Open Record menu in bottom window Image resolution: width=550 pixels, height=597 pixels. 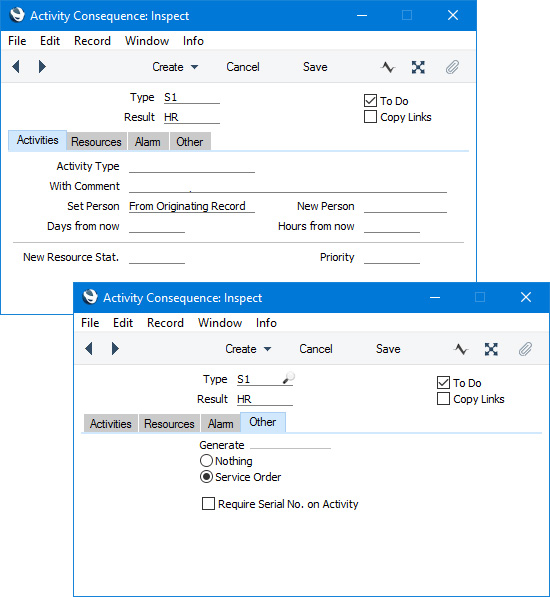[165, 323]
